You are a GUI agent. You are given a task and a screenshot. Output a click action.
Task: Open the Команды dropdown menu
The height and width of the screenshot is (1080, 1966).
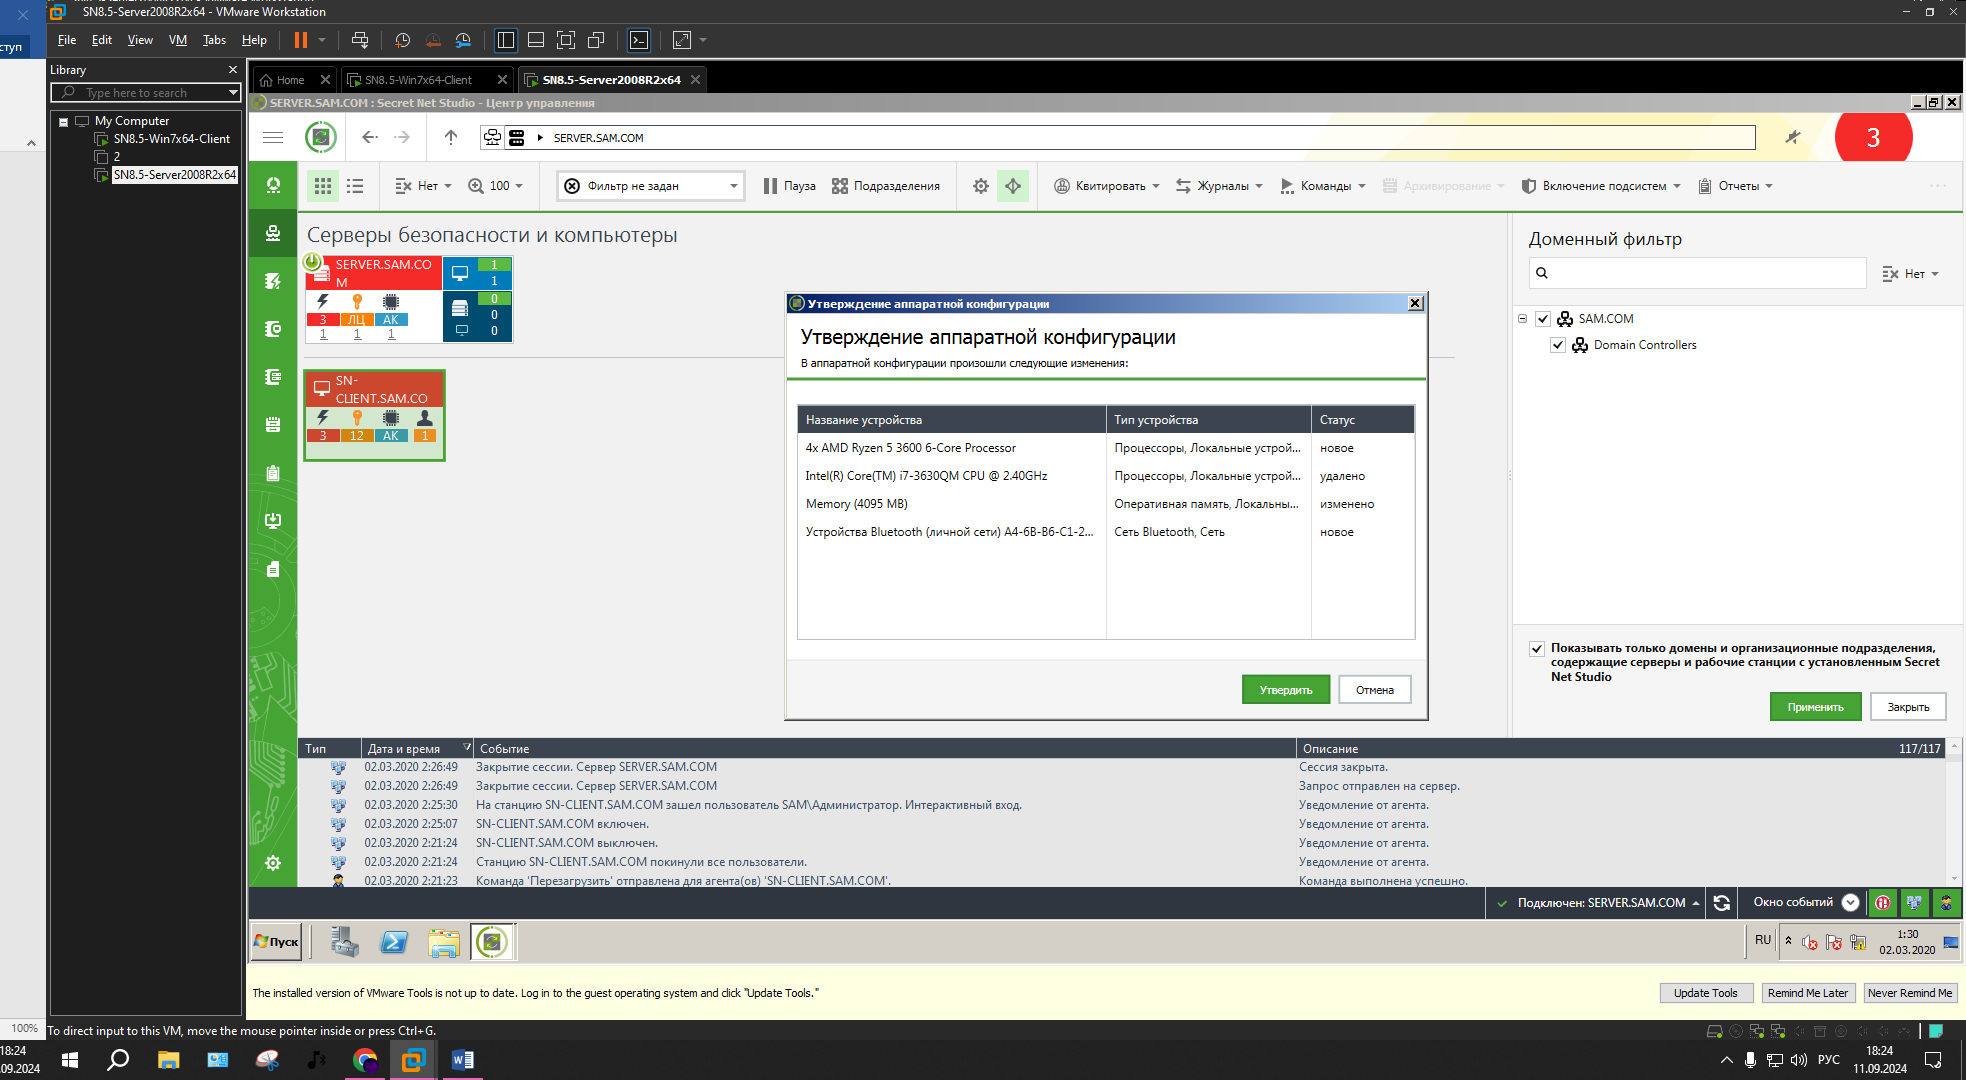(x=1323, y=186)
